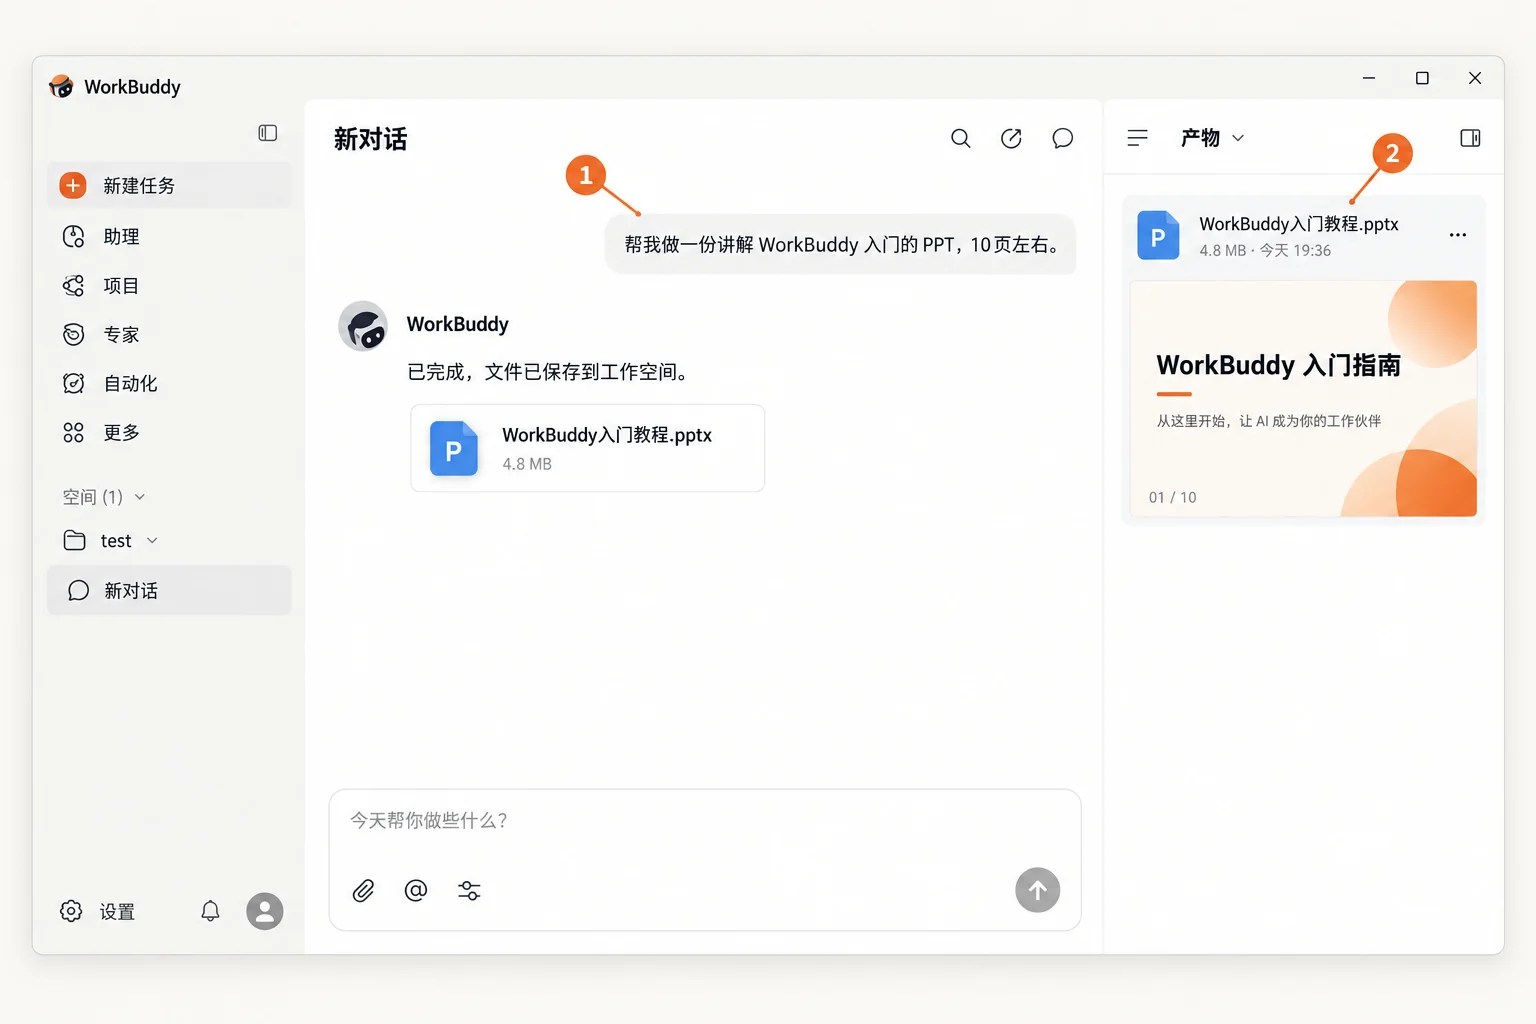This screenshot has width=1536, height=1024.
Task: Open the input options sliders icon
Action: tap(469, 890)
